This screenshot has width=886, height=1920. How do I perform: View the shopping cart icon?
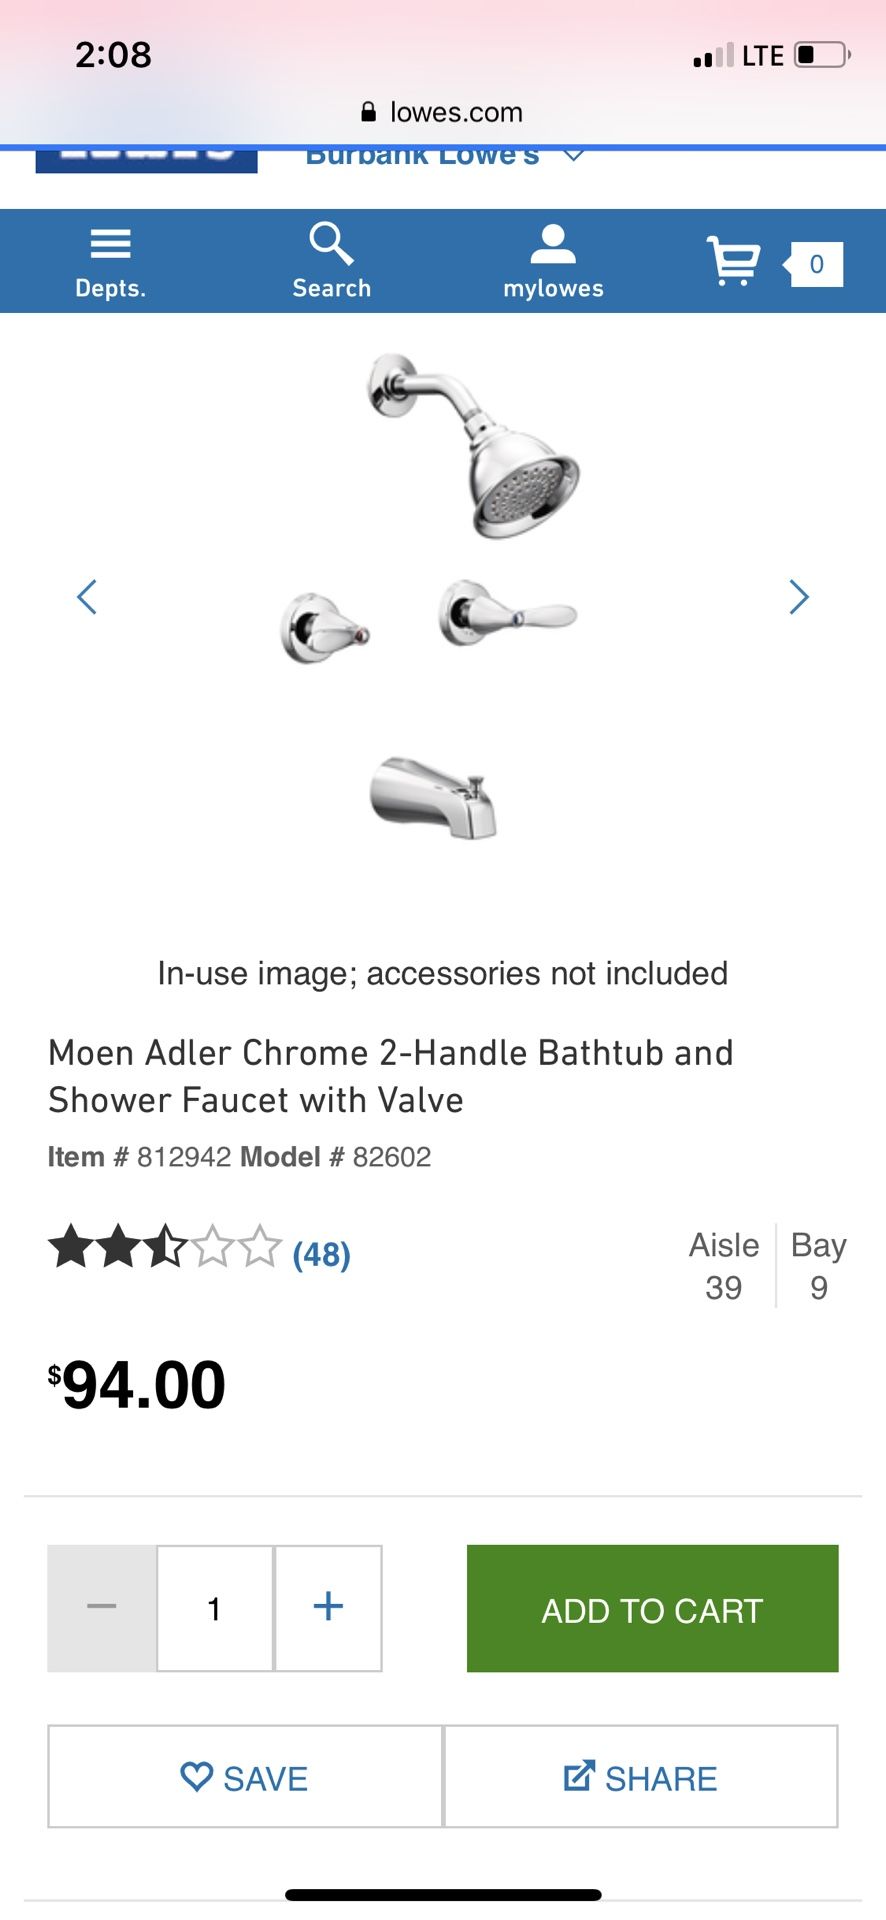[x=733, y=262]
